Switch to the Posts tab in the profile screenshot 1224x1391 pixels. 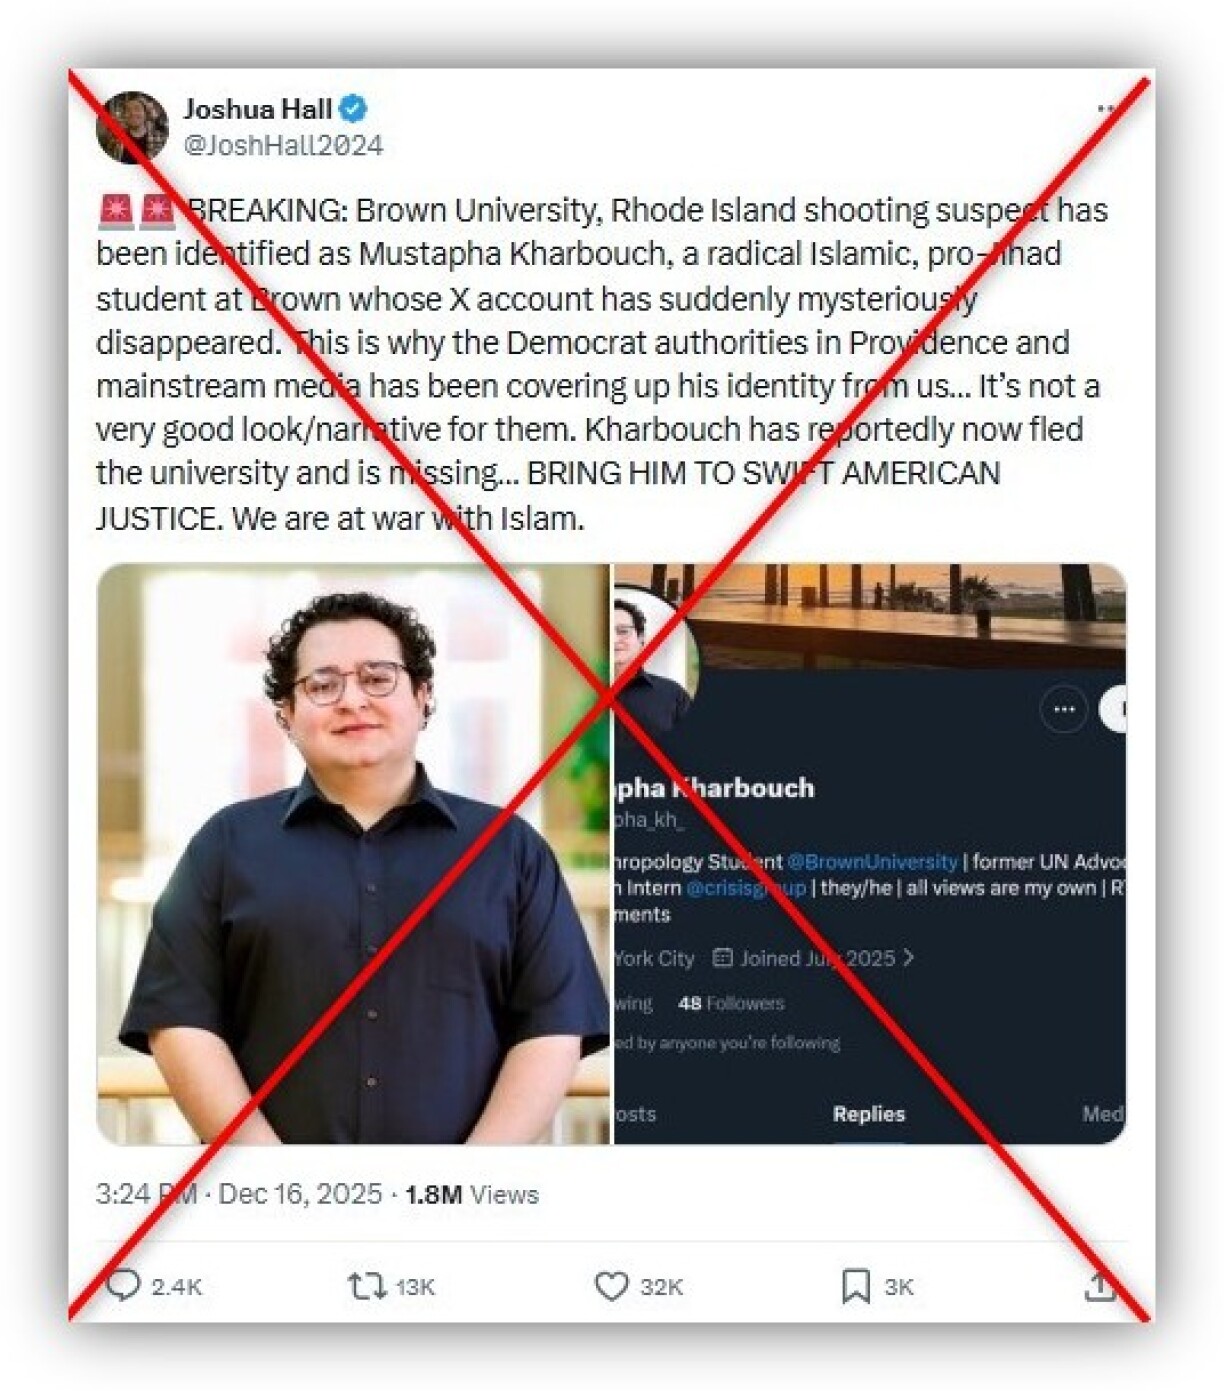pyautogui.click(x=635, y=1114)
